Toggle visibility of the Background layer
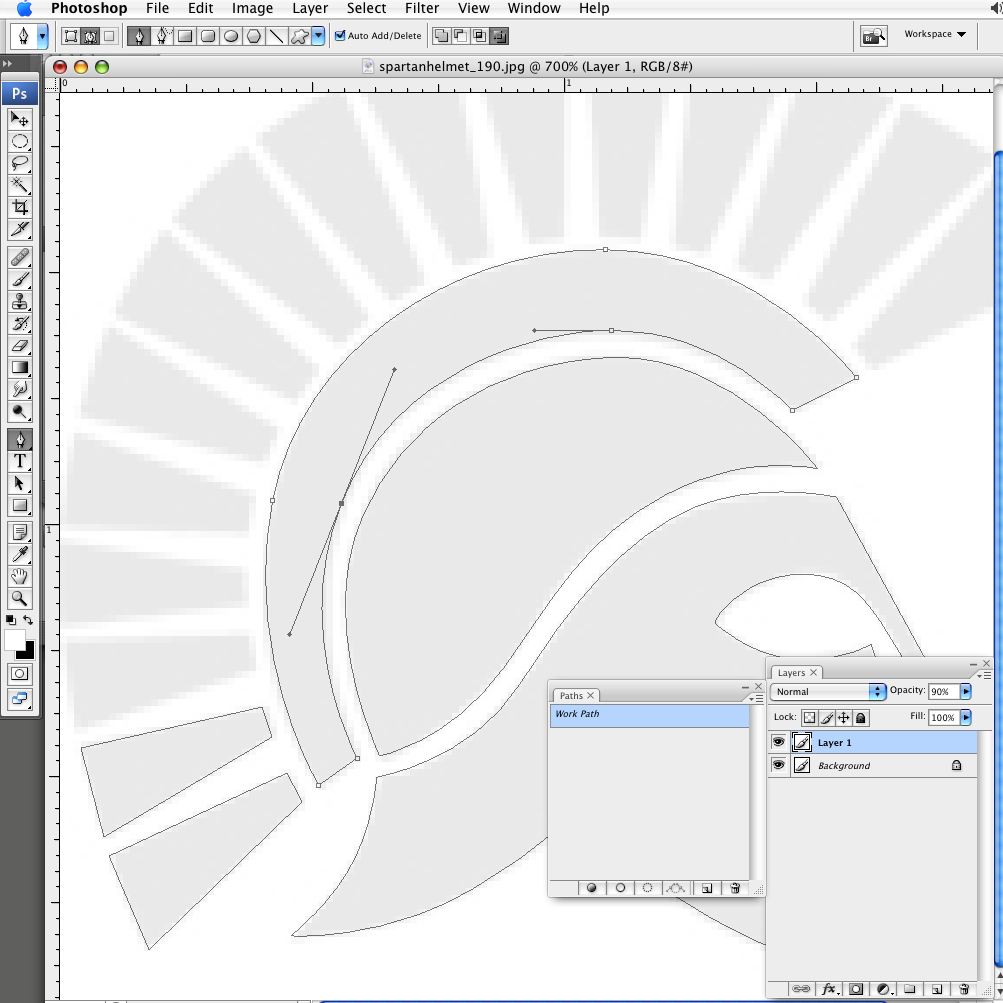The height and width of the screenshot is (1003, 1003). [x=778, y=765]
